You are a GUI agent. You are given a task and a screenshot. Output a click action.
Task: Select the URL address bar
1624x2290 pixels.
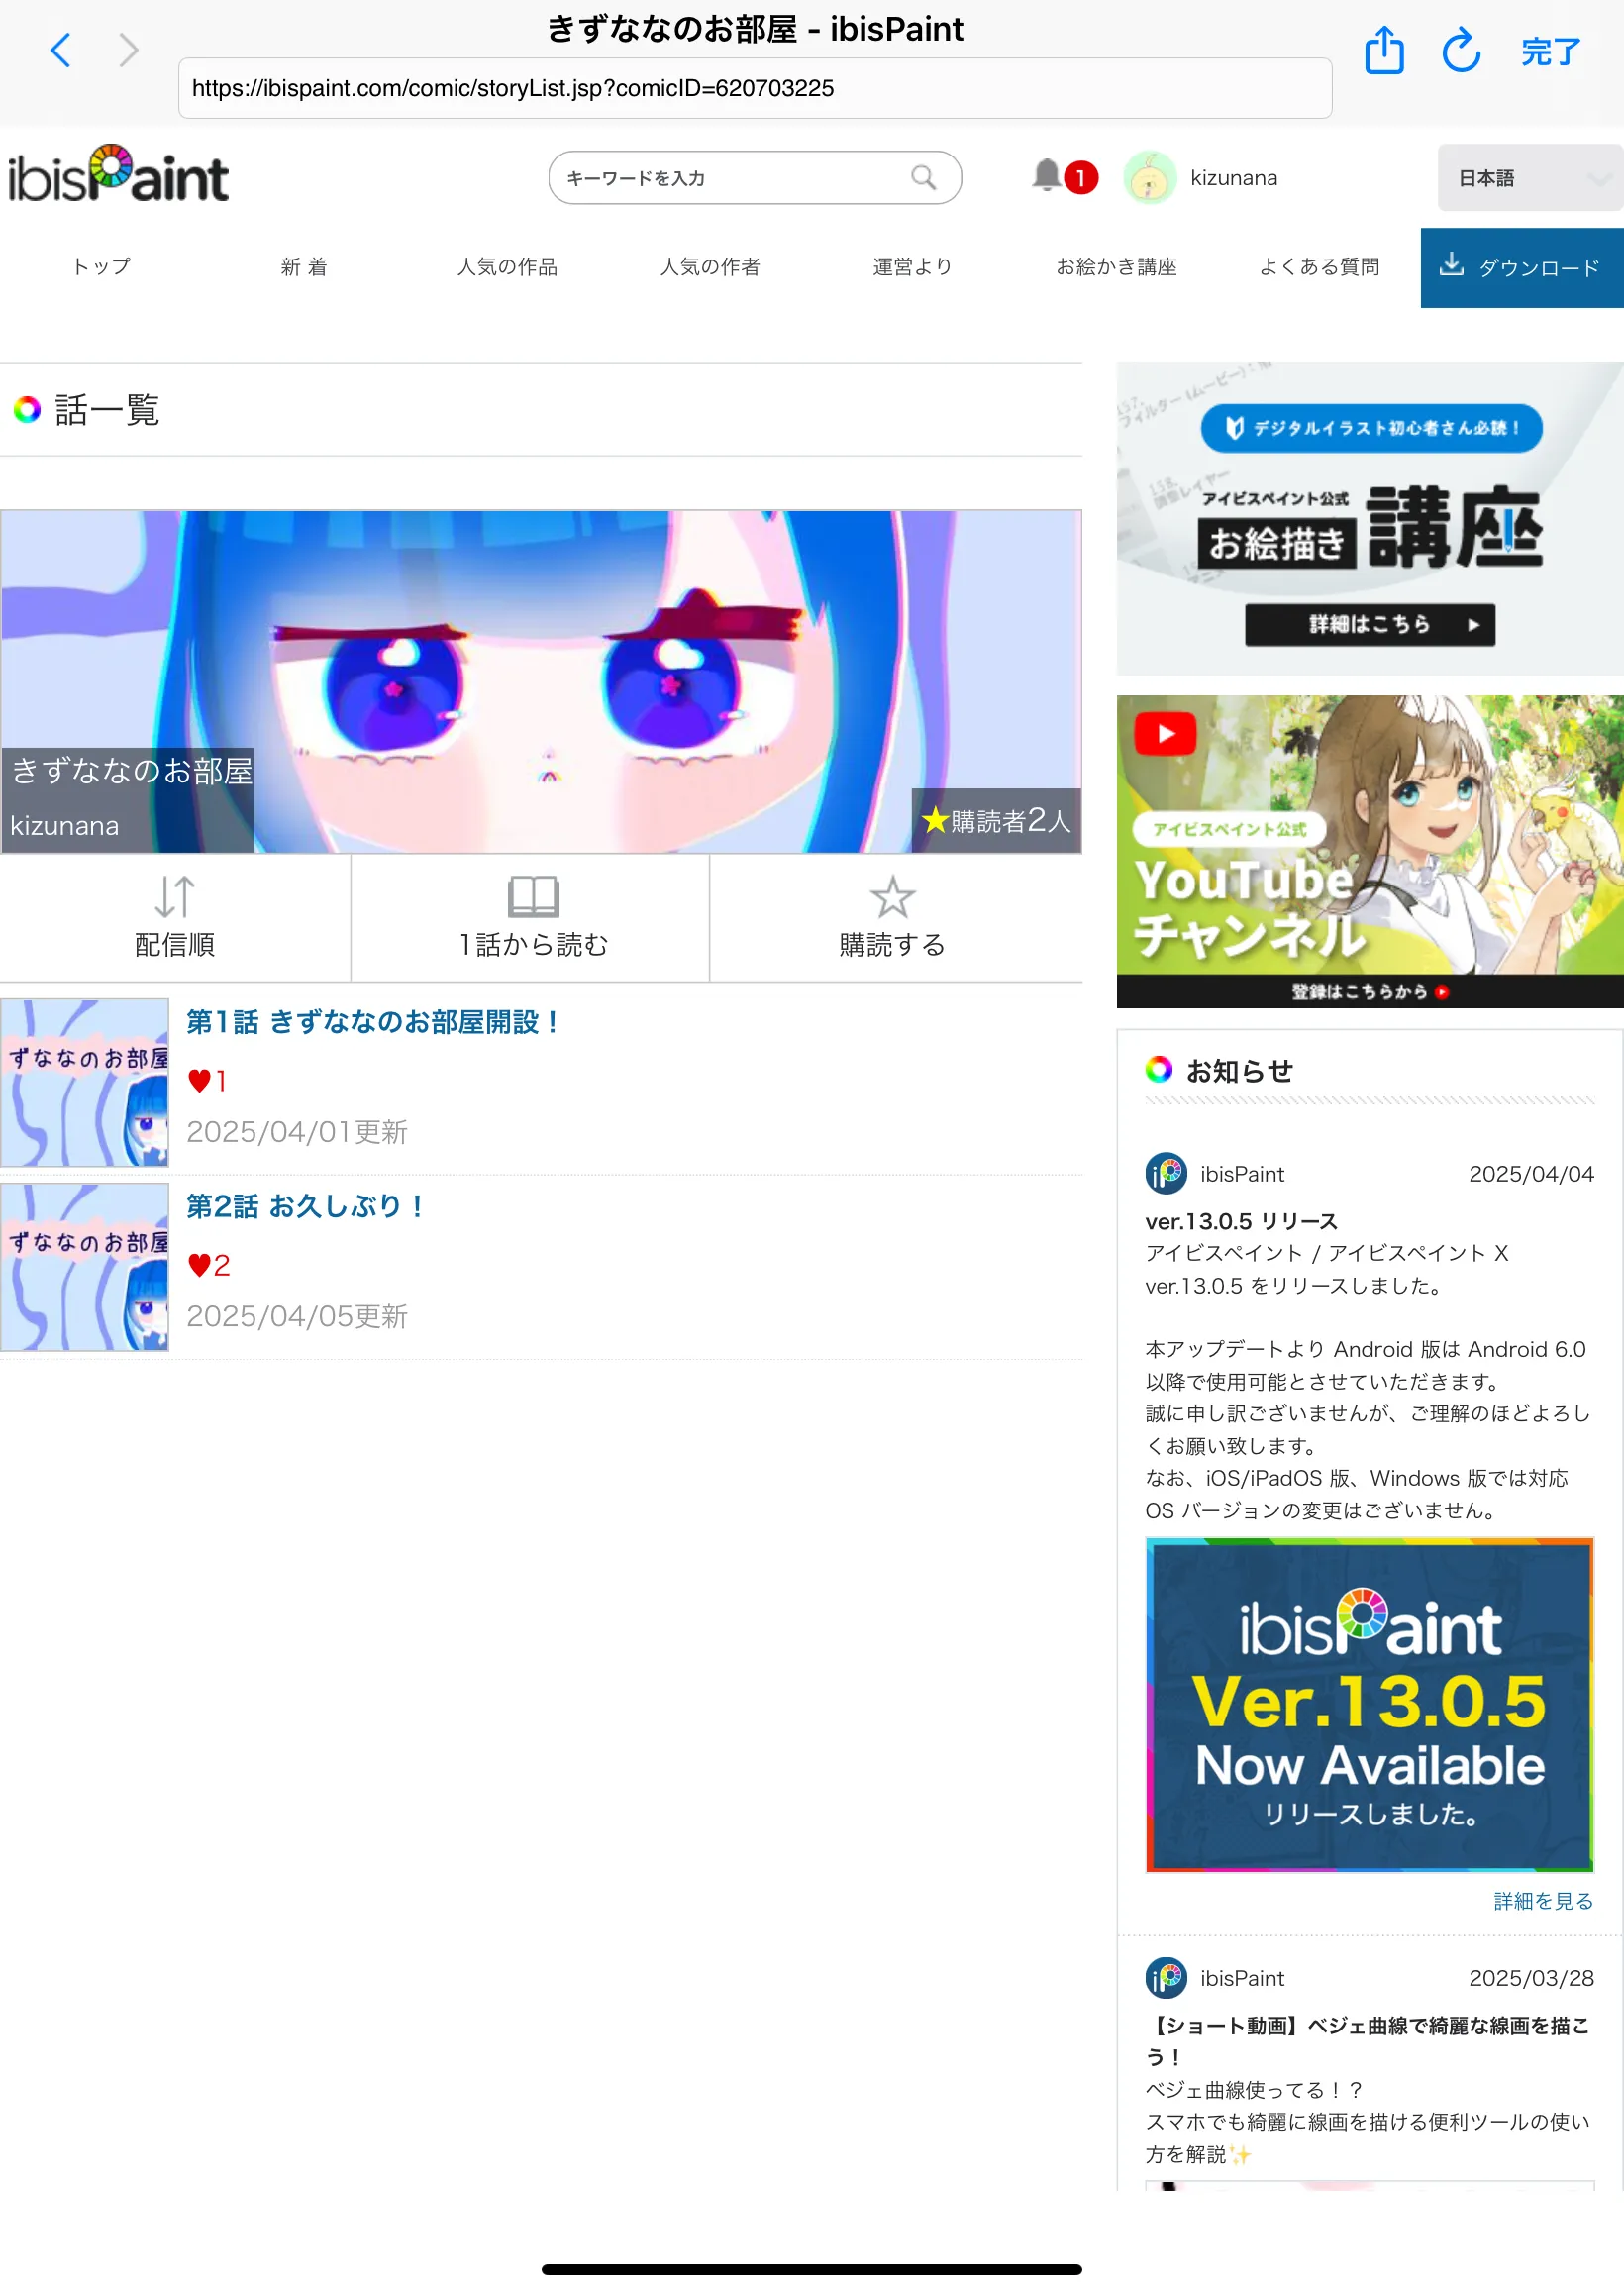755,88
